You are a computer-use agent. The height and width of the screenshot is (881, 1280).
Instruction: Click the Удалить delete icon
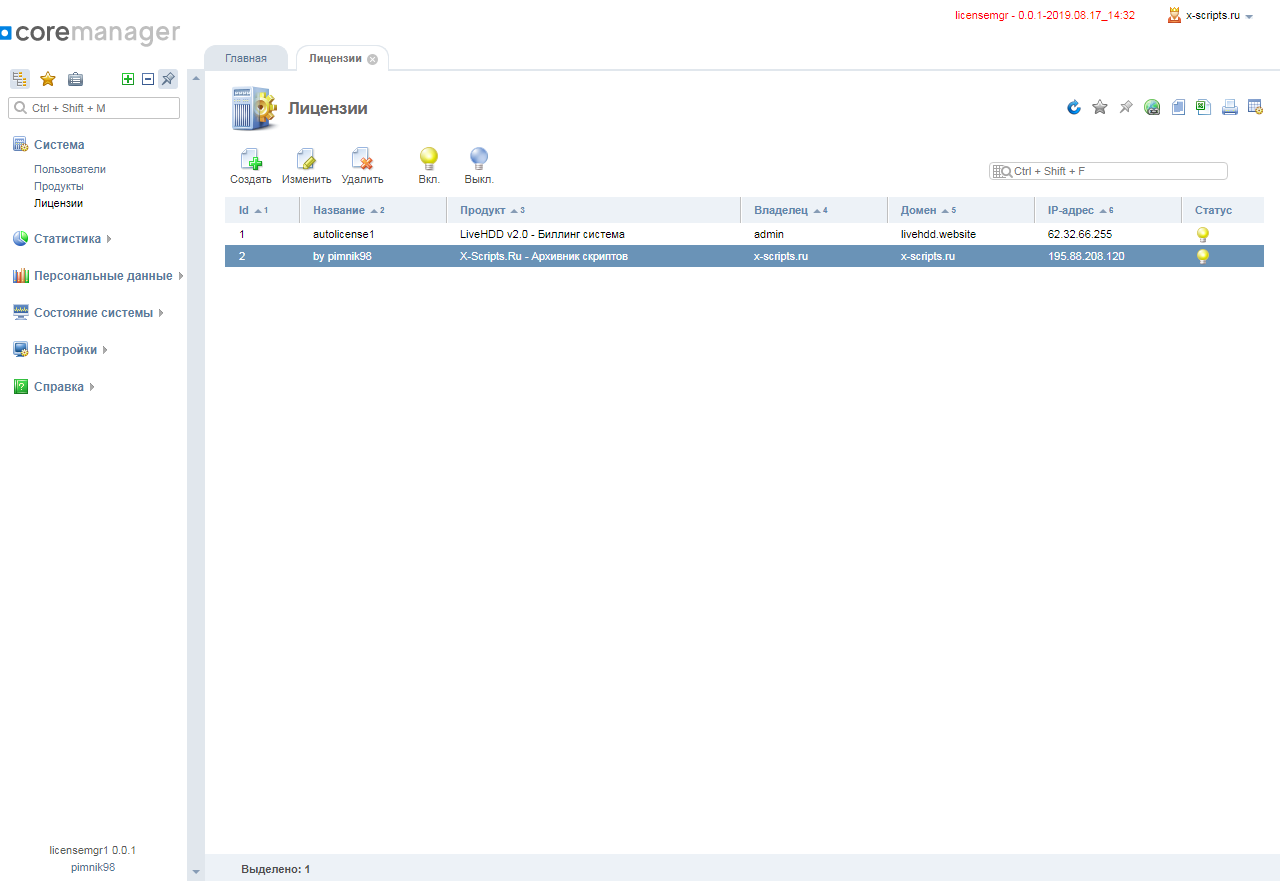362,160
